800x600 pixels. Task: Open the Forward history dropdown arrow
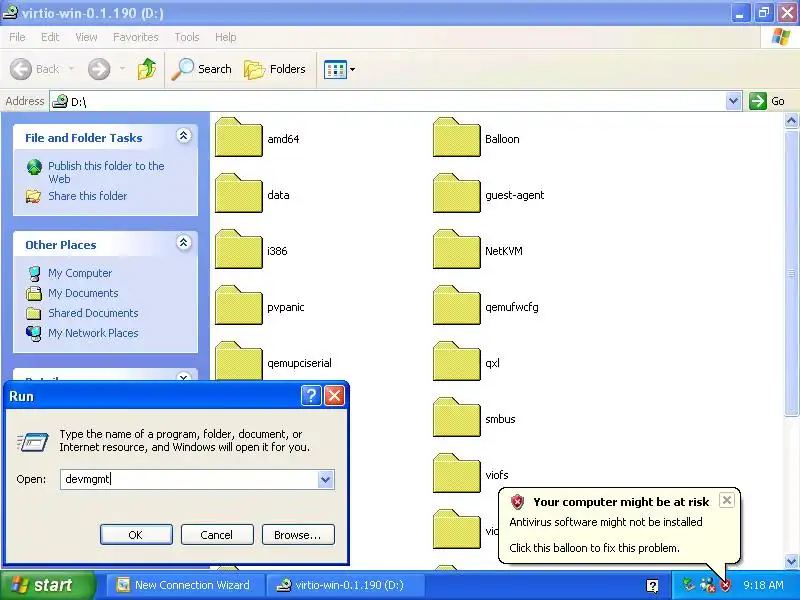[x=122, y=69]
